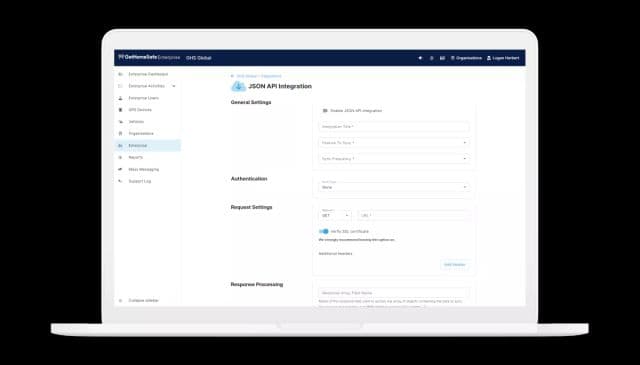This screenshot has width=640, height=365.
Task: Click the 'Request Settings' heading
Action: [x=251, y=207]
